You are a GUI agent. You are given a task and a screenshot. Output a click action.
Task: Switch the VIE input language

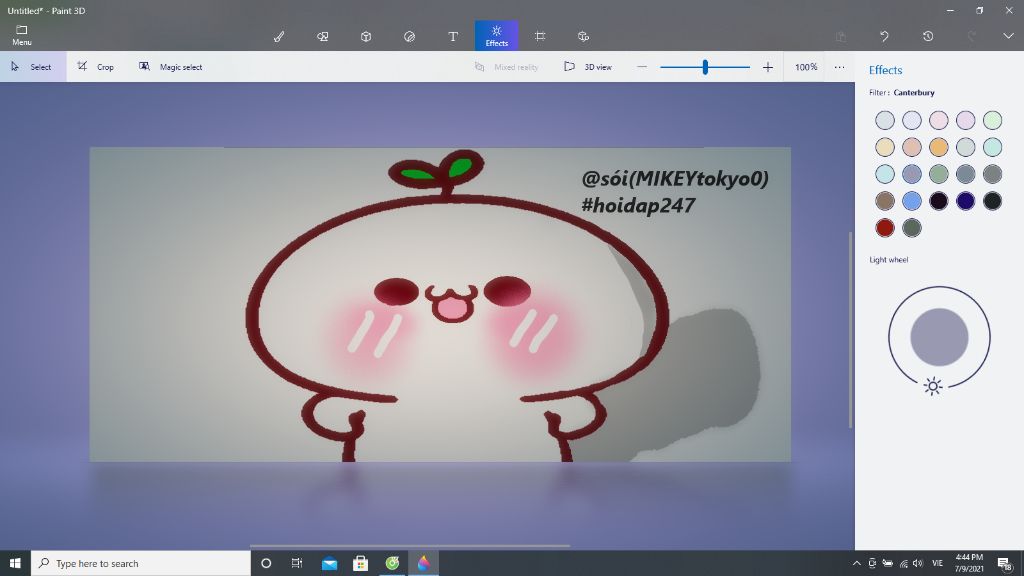point(937,563)
